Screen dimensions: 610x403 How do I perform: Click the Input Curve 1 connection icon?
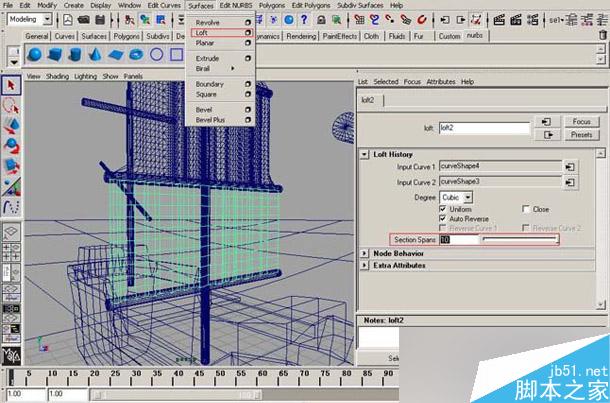point(570,167)
